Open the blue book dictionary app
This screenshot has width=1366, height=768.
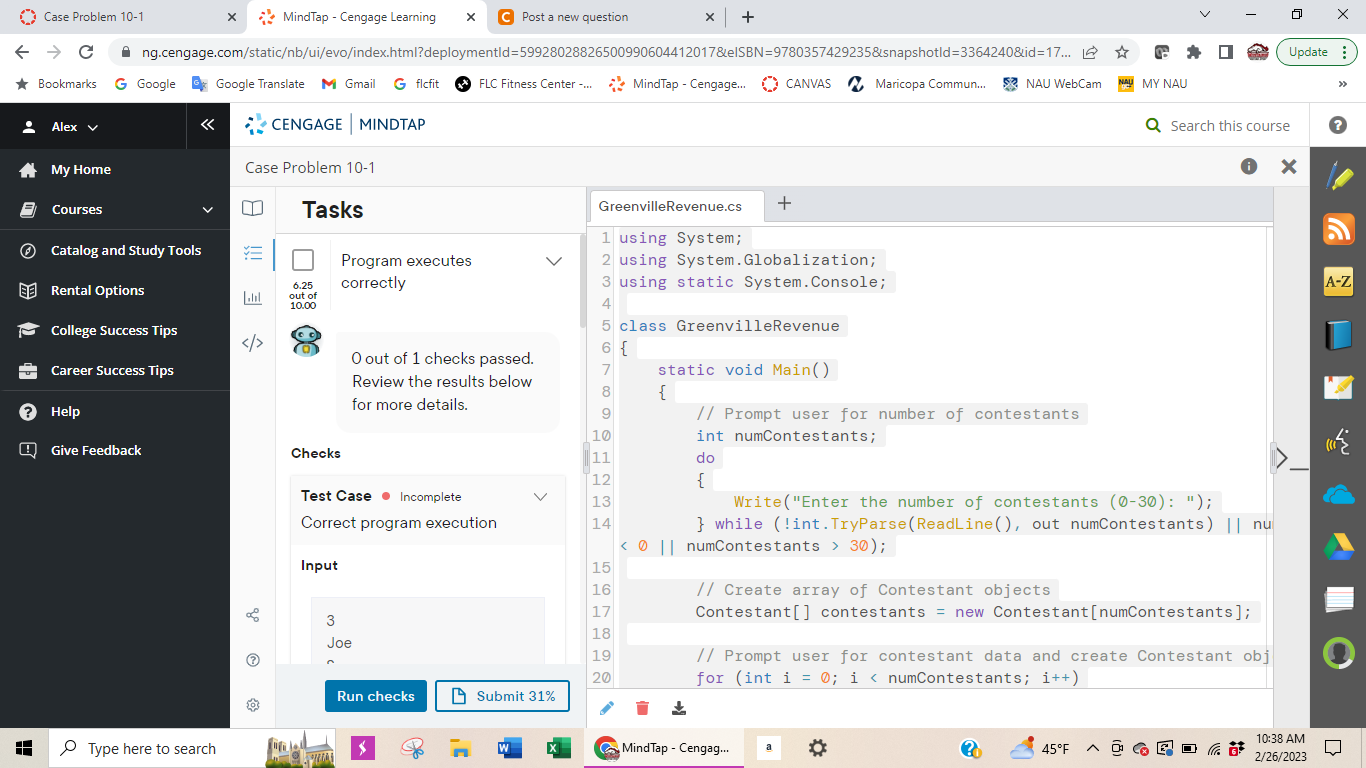(x=1338, y=335)
